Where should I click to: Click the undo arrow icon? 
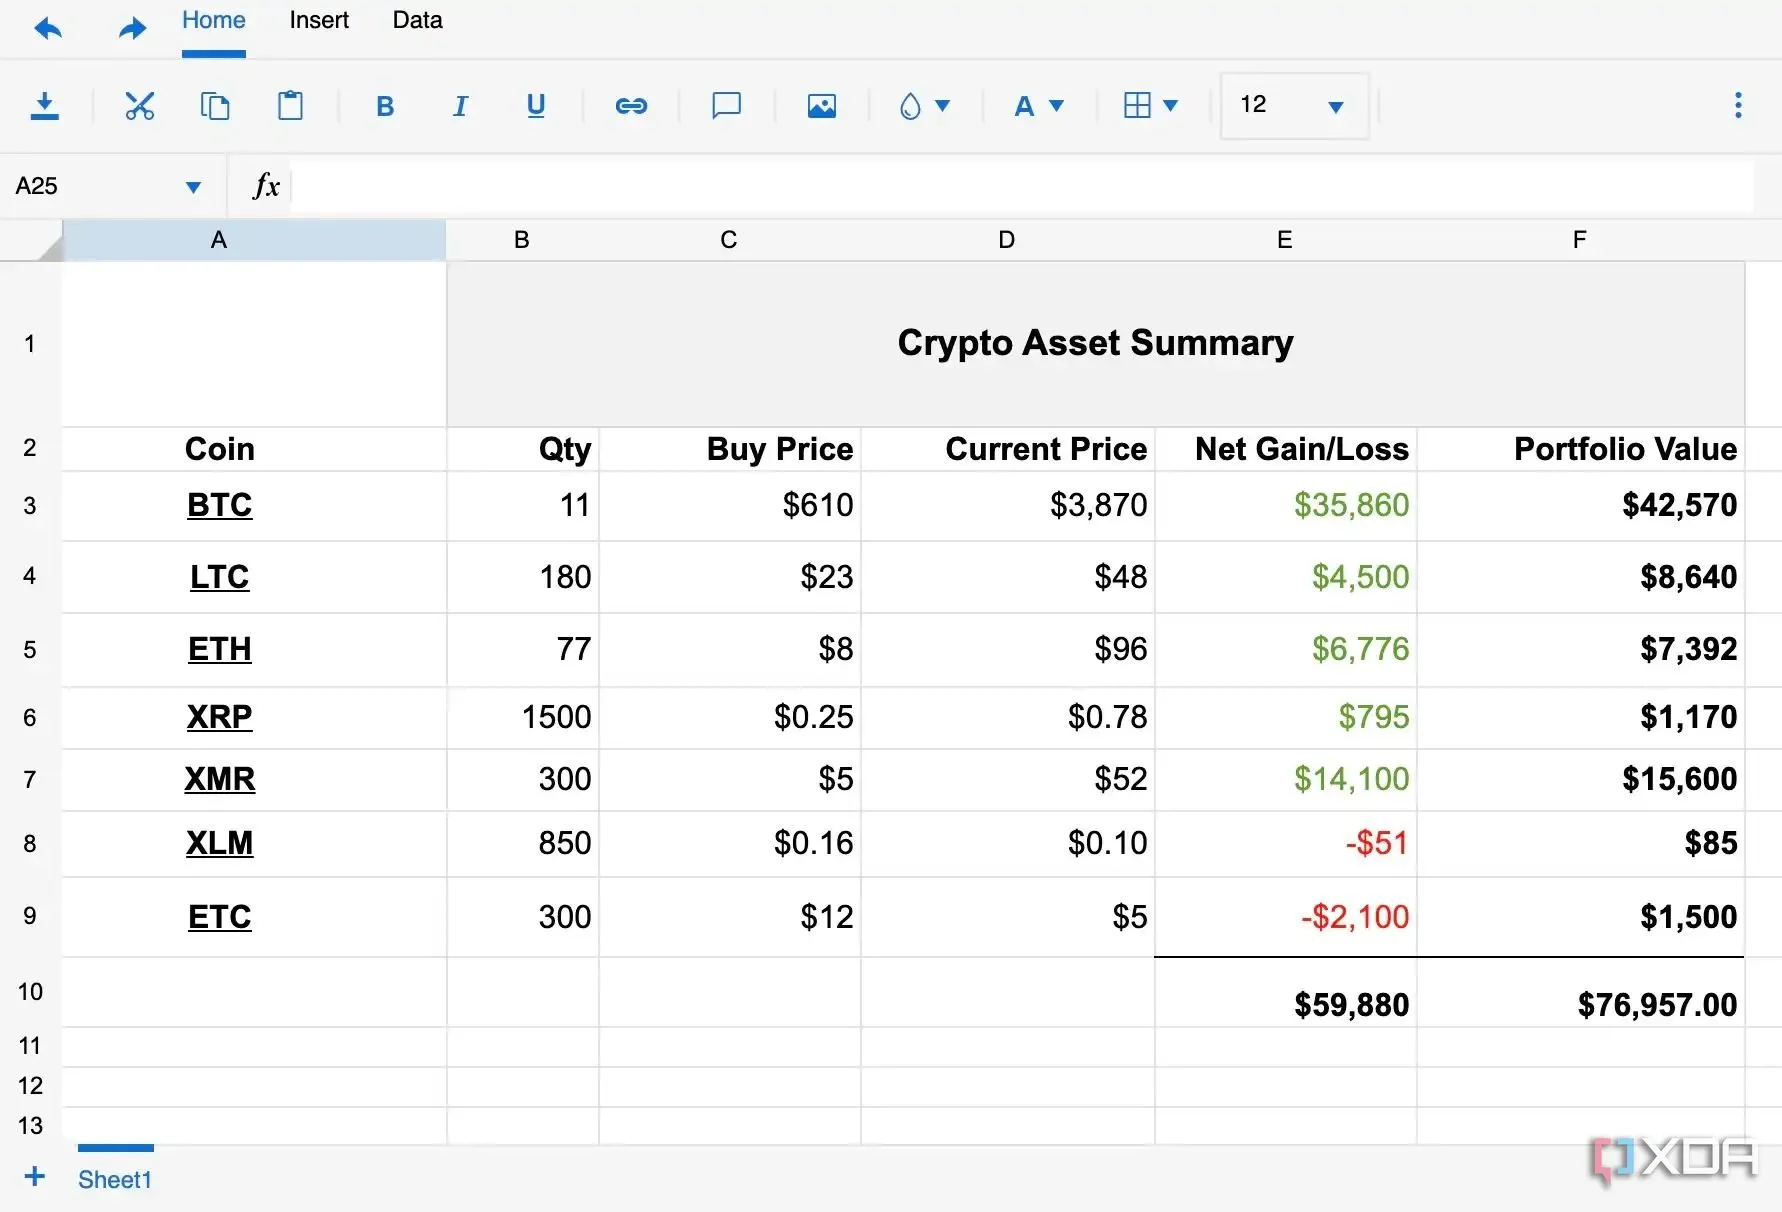point(48,28)
